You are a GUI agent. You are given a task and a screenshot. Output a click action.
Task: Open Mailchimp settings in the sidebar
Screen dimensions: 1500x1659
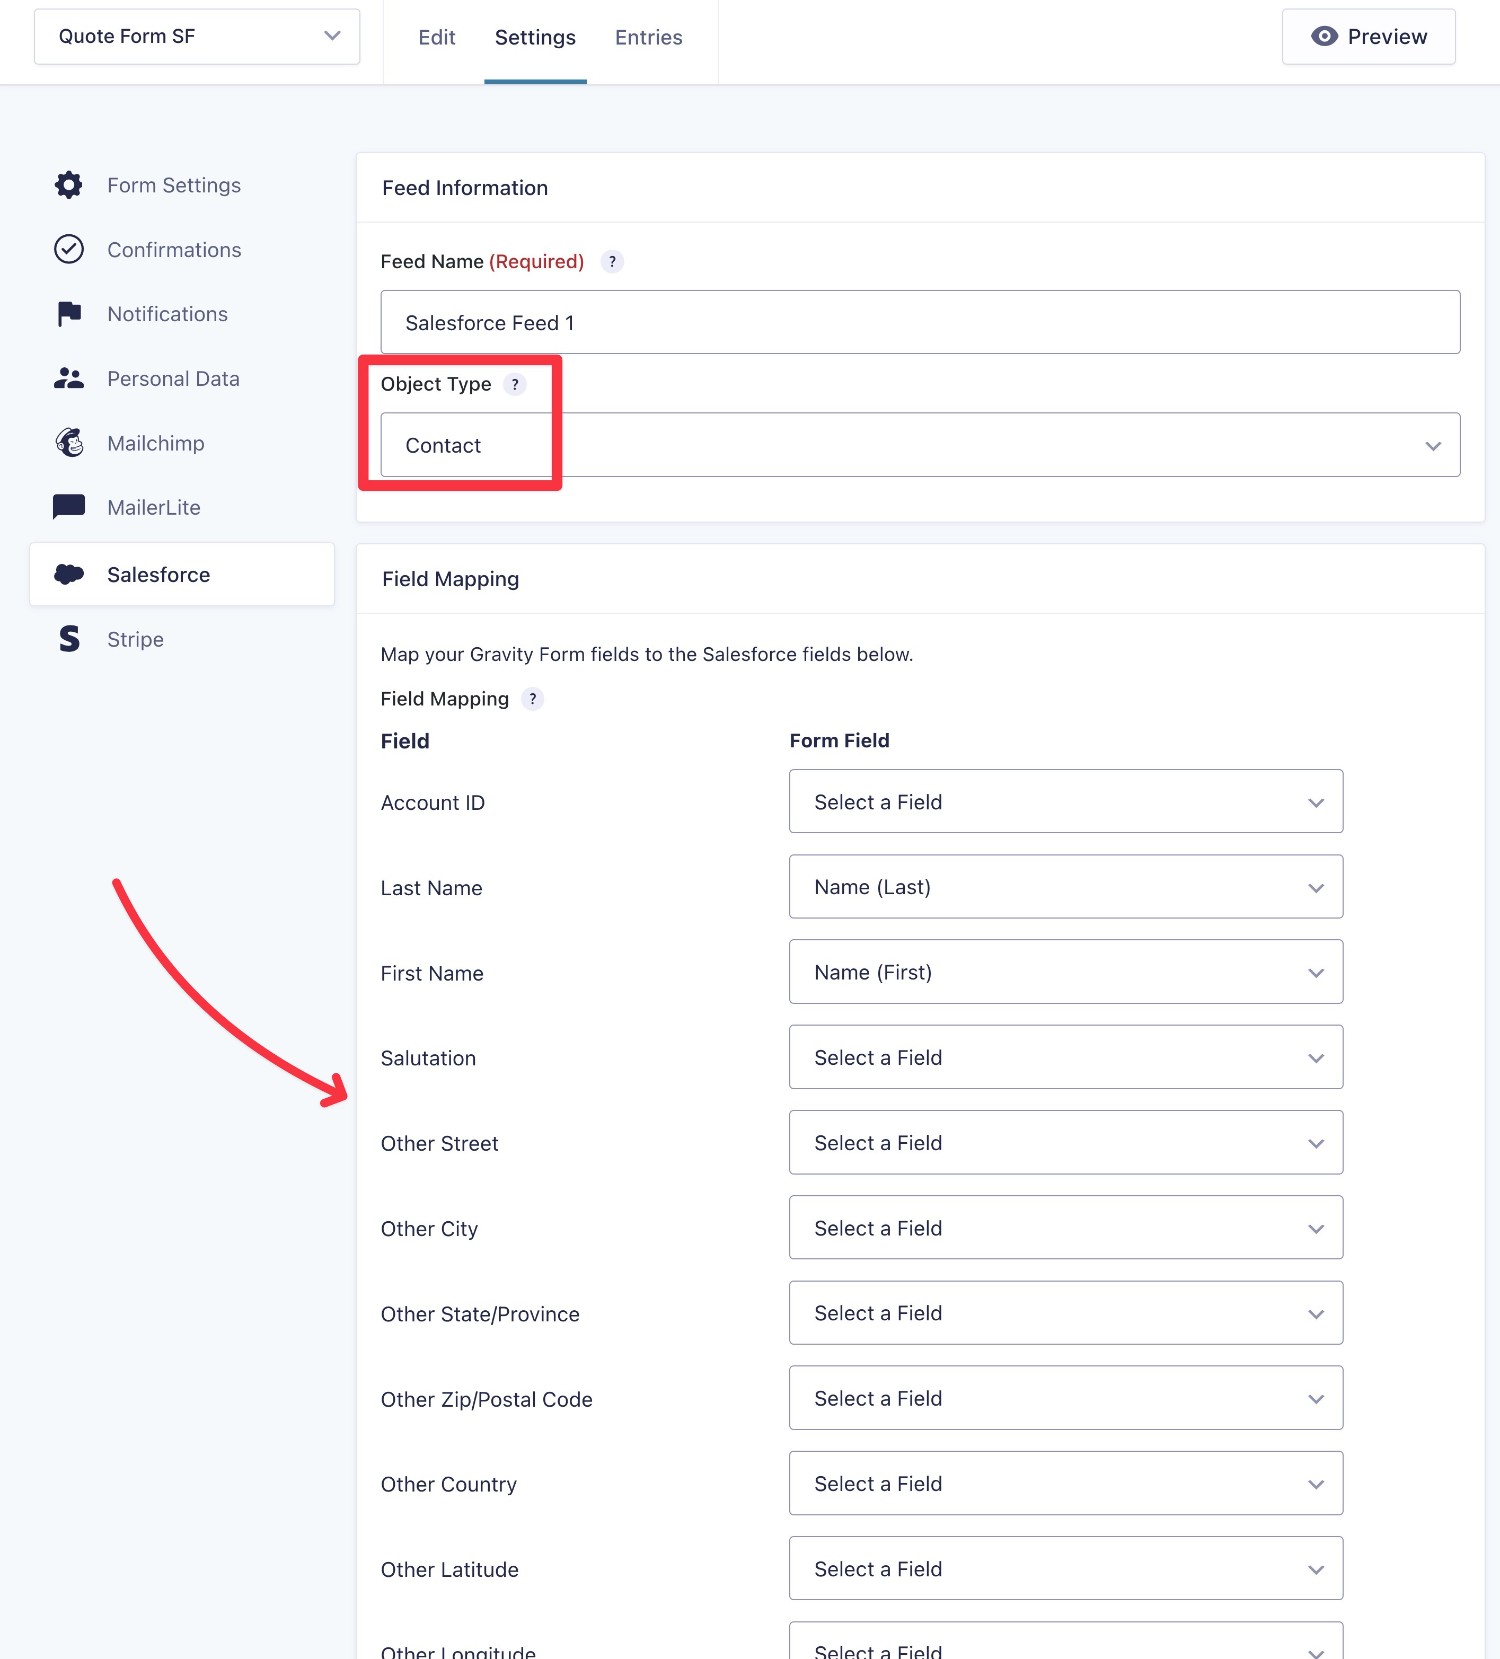(156, 443)
